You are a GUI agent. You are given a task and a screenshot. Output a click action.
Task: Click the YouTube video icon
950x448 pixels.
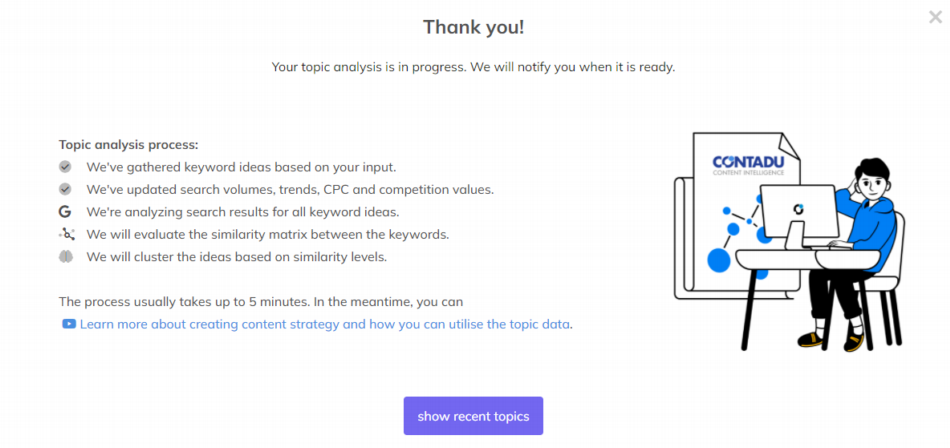pos(68,324)
